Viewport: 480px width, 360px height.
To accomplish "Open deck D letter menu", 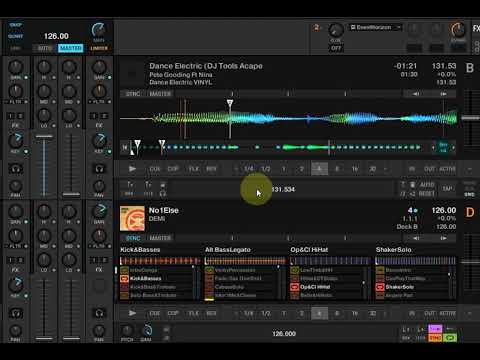I will point(470,212).
